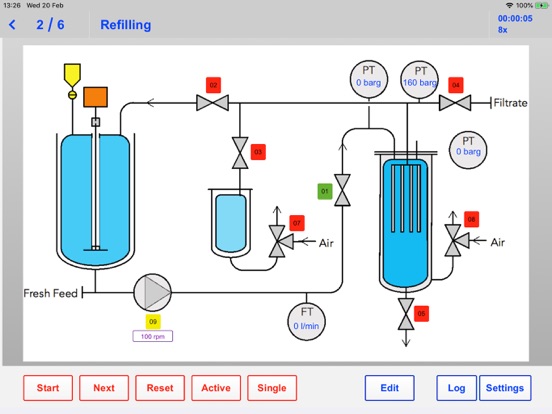This screenshot has height=414, width=552.
Task: Click the battery icon in status bar
Action: point(541,5)
